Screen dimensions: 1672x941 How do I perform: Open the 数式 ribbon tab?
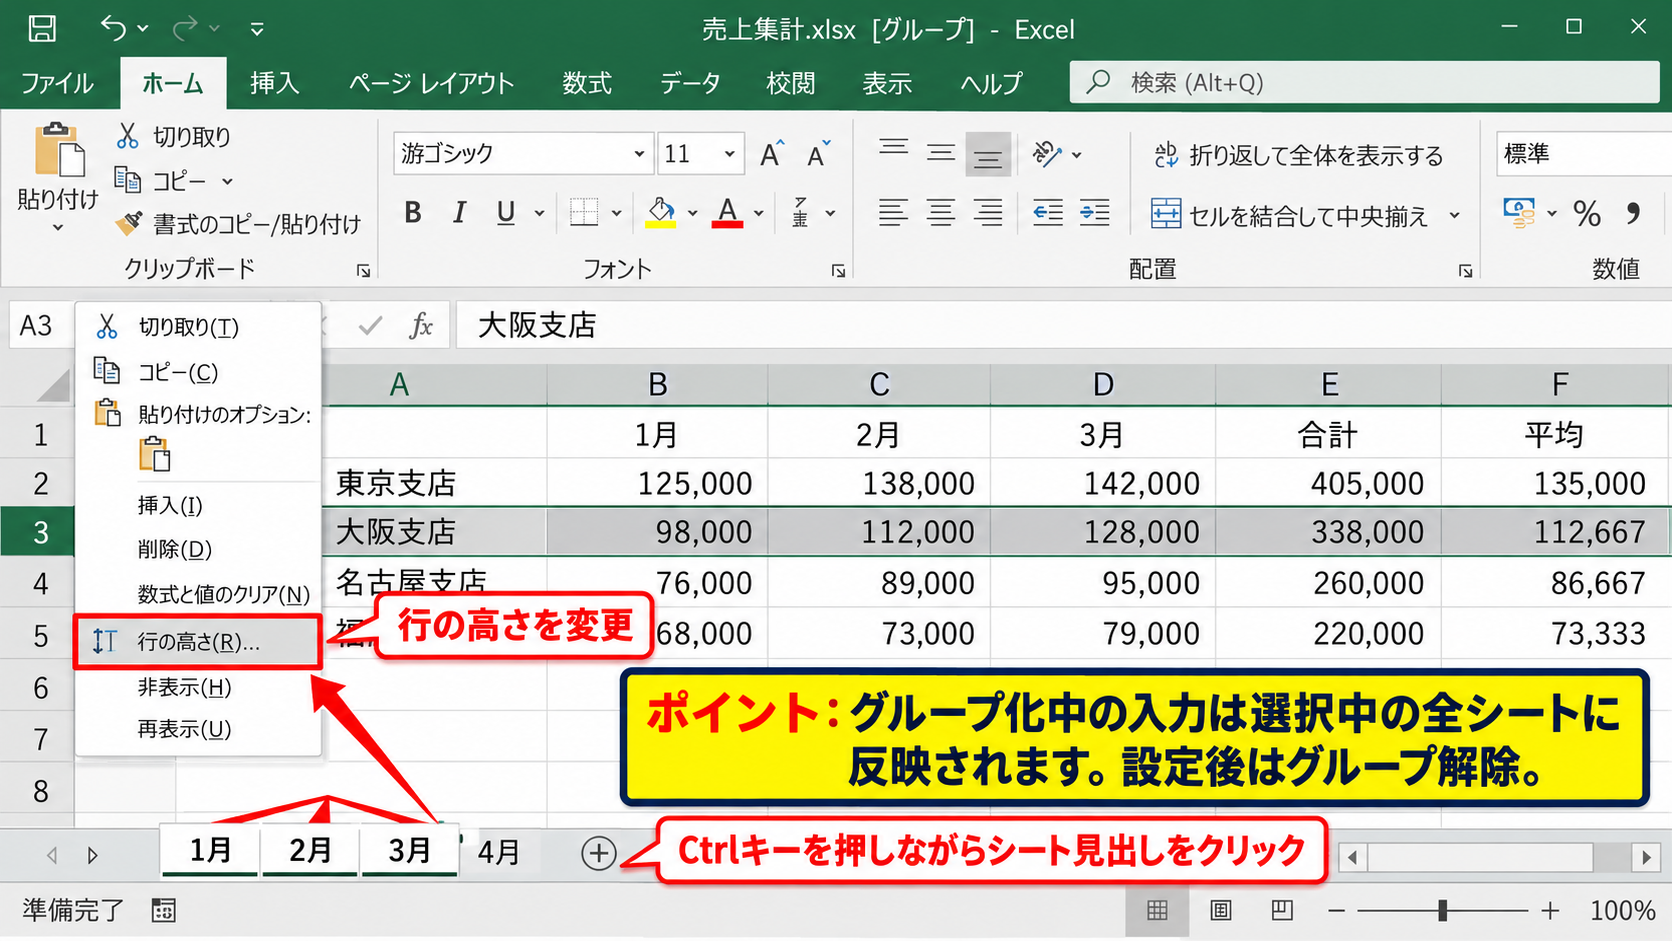tap(587, 83)
